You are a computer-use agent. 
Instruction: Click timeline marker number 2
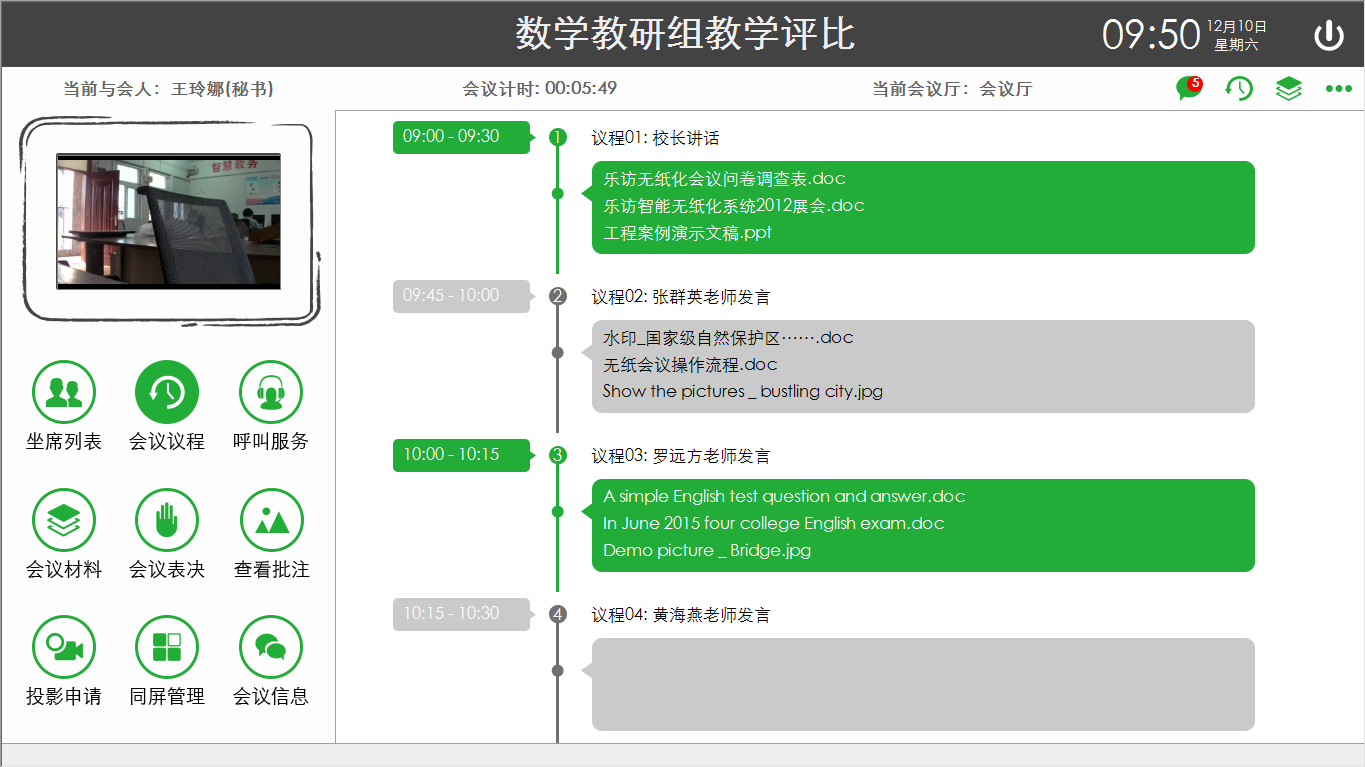(558, 296)
